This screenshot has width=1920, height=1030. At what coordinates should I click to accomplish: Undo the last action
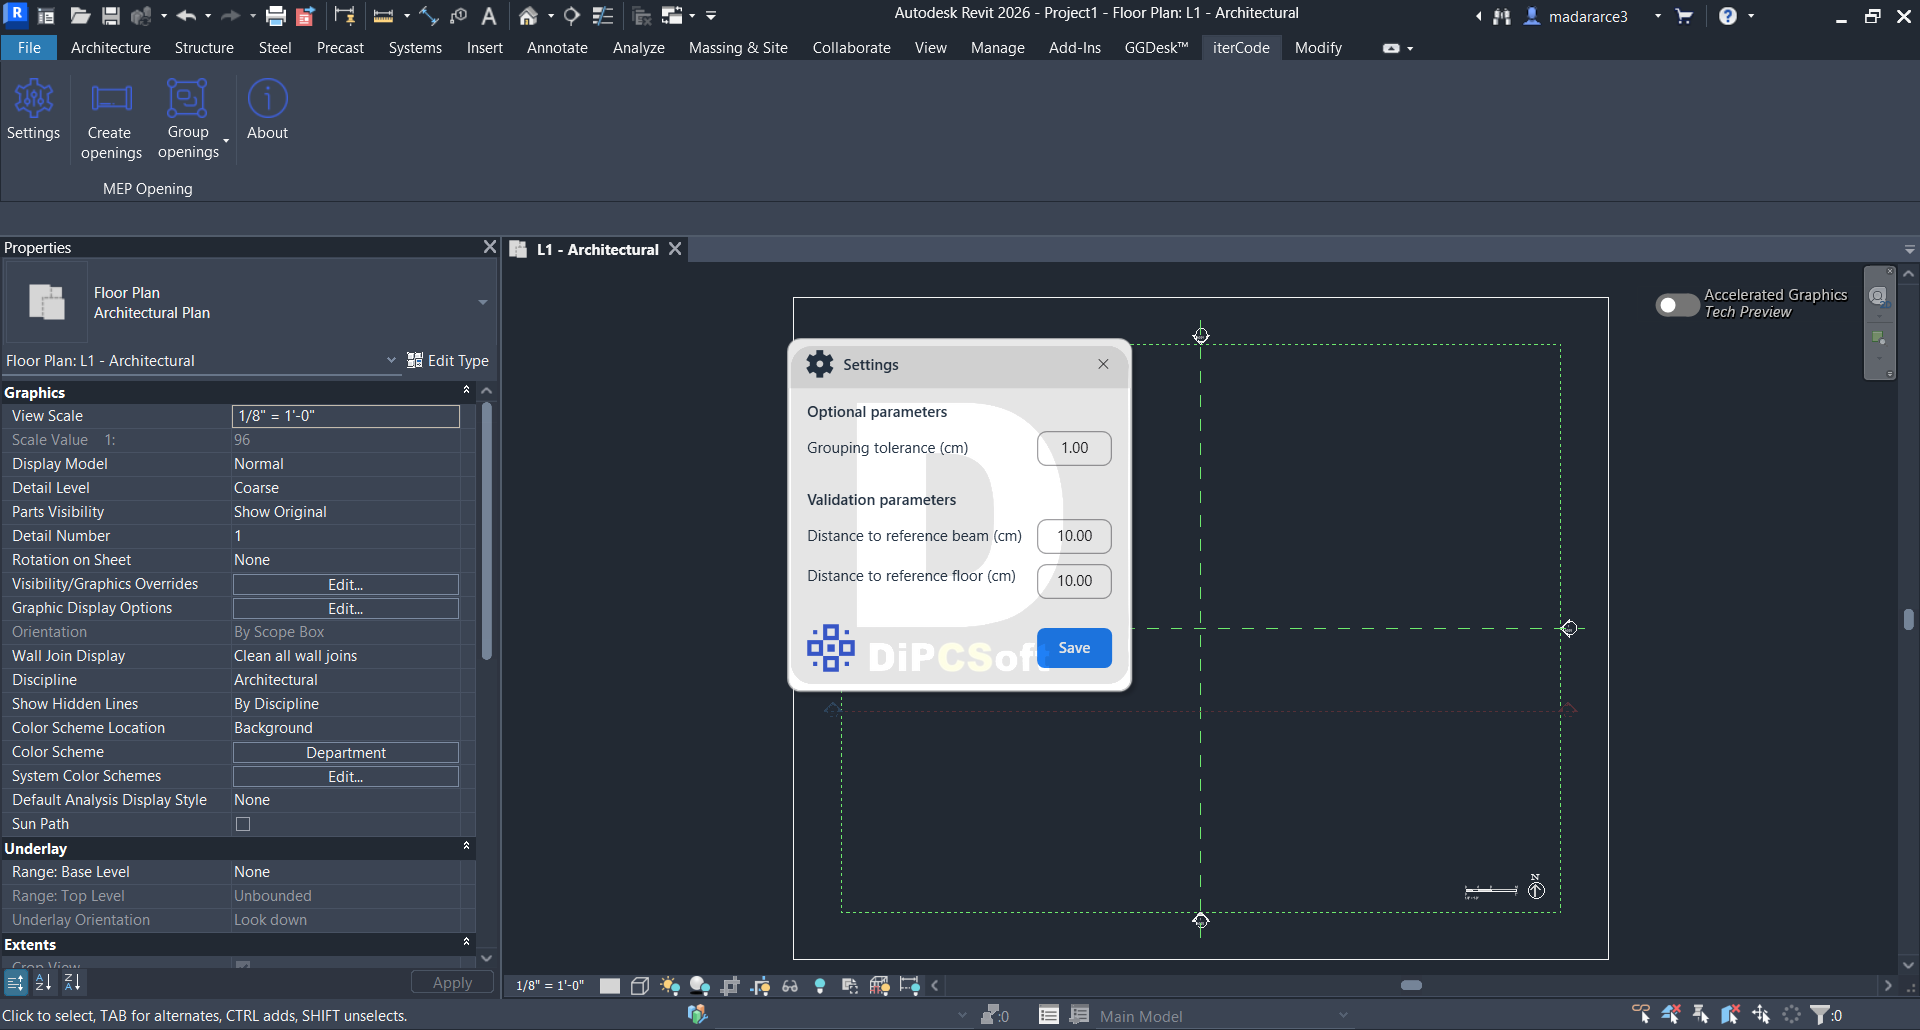pyautogui.click(x=186, y=16)
